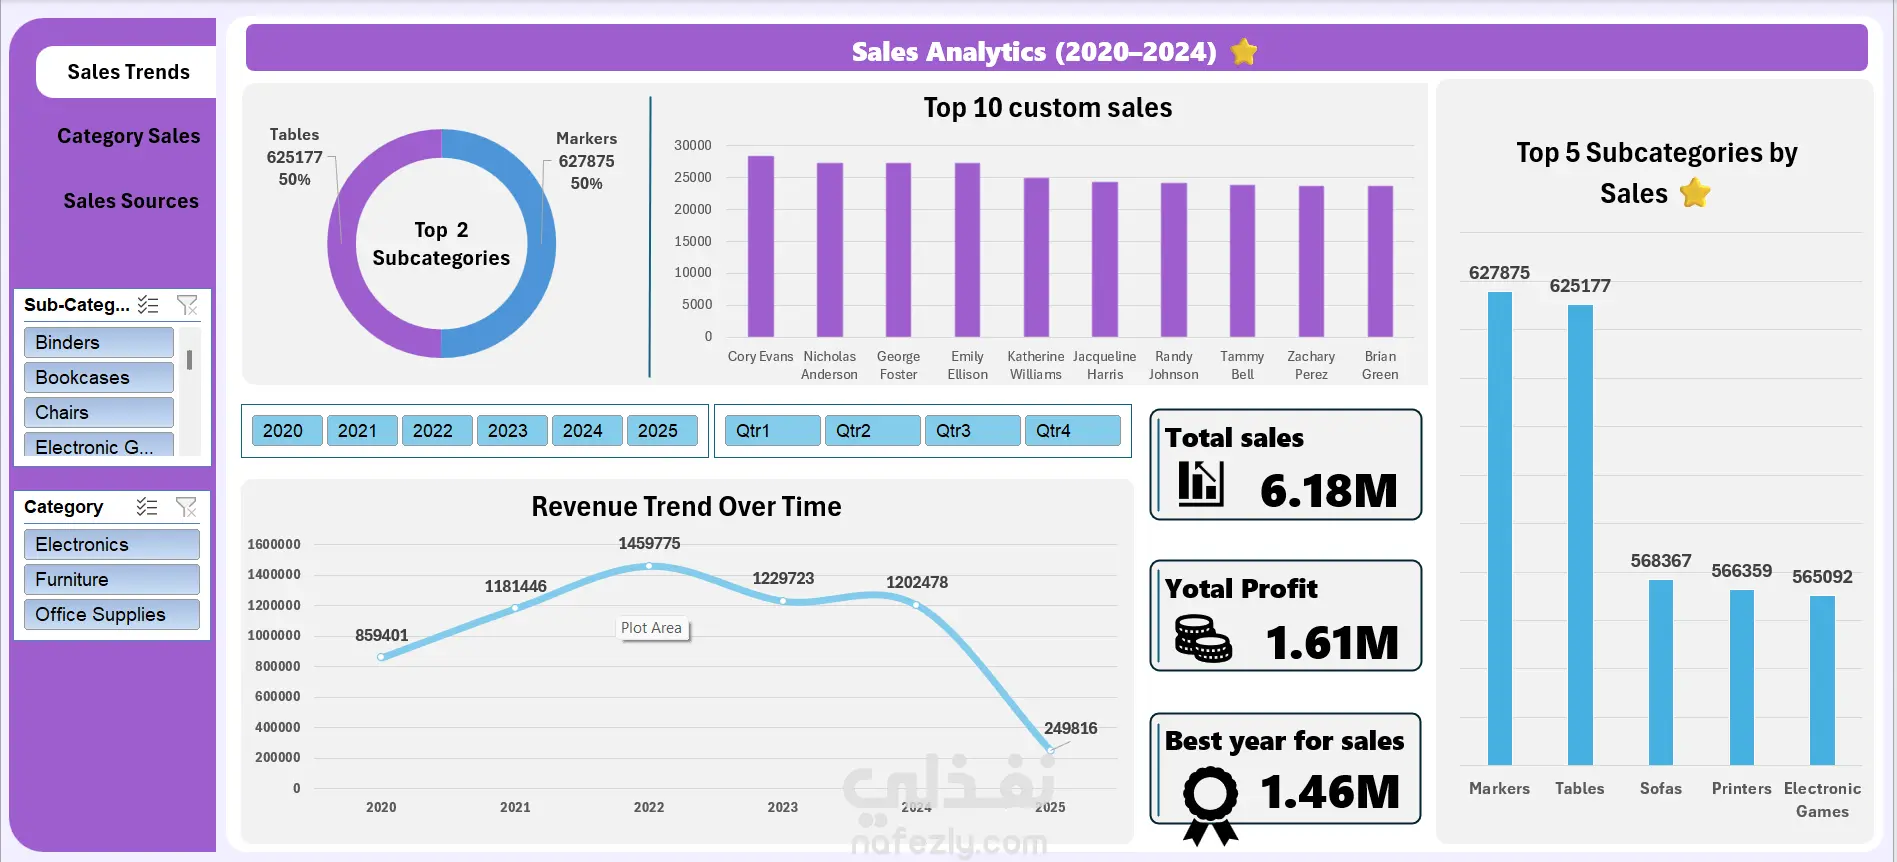This screenshot has width=1897, height=862.
Task: Select the Cory Evans bar in chart
Action: [761, 246]
